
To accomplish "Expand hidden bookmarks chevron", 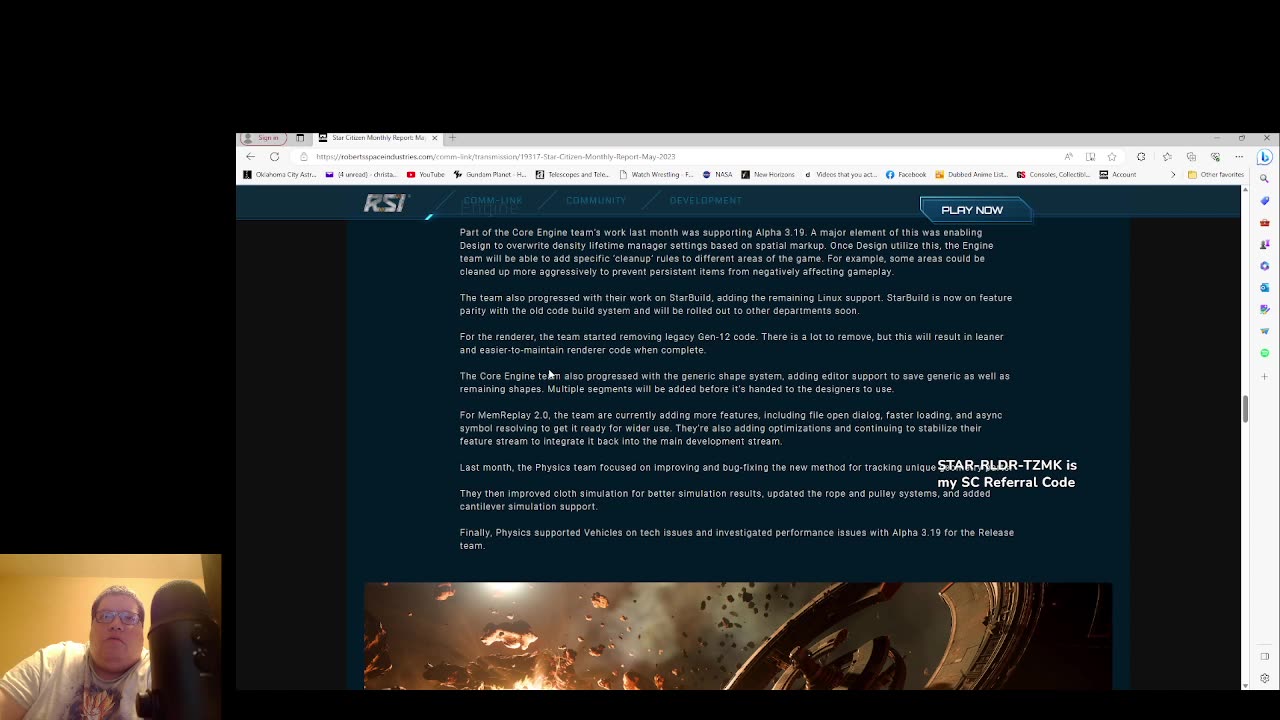I will [x=1173, y=174].
